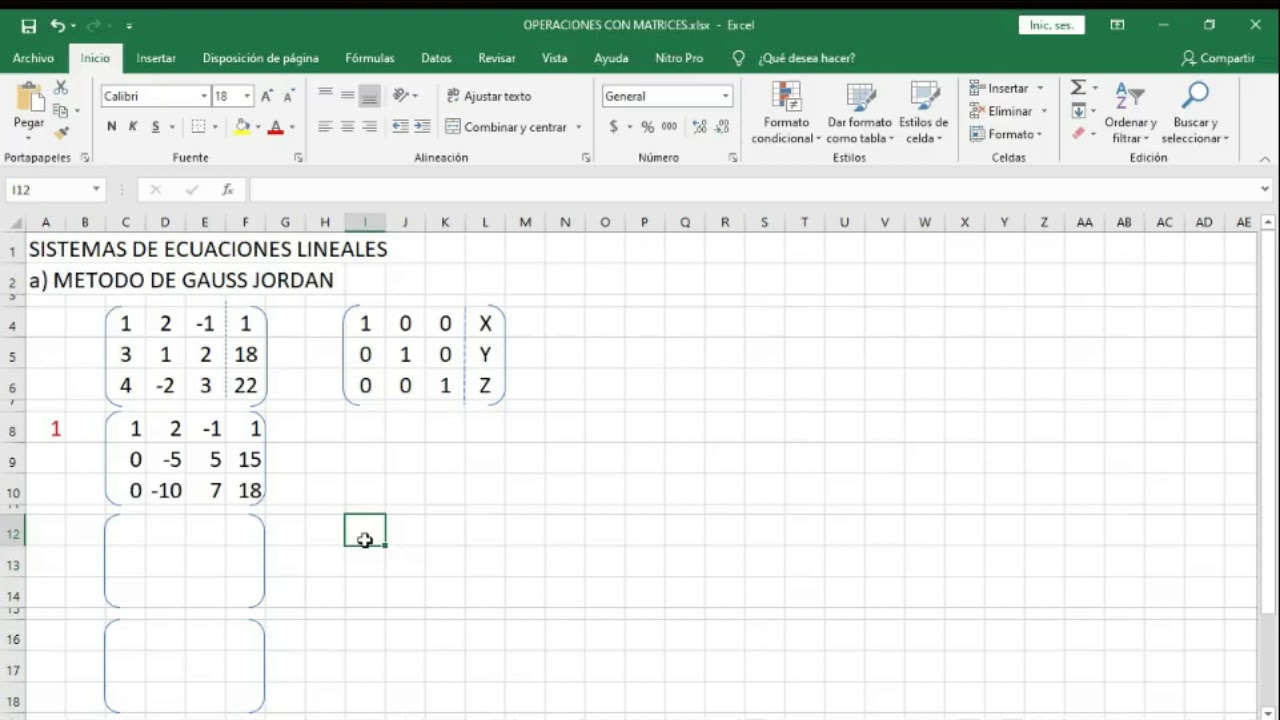The width and height of the screenshot is (1280, 720).
Task: Switch to Insertar tab
Action: (x=156, y=58)
